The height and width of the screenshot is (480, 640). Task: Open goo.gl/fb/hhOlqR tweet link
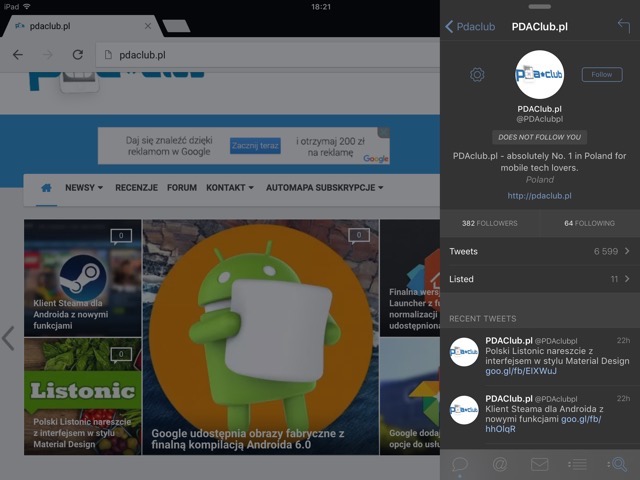click(543, 424)
